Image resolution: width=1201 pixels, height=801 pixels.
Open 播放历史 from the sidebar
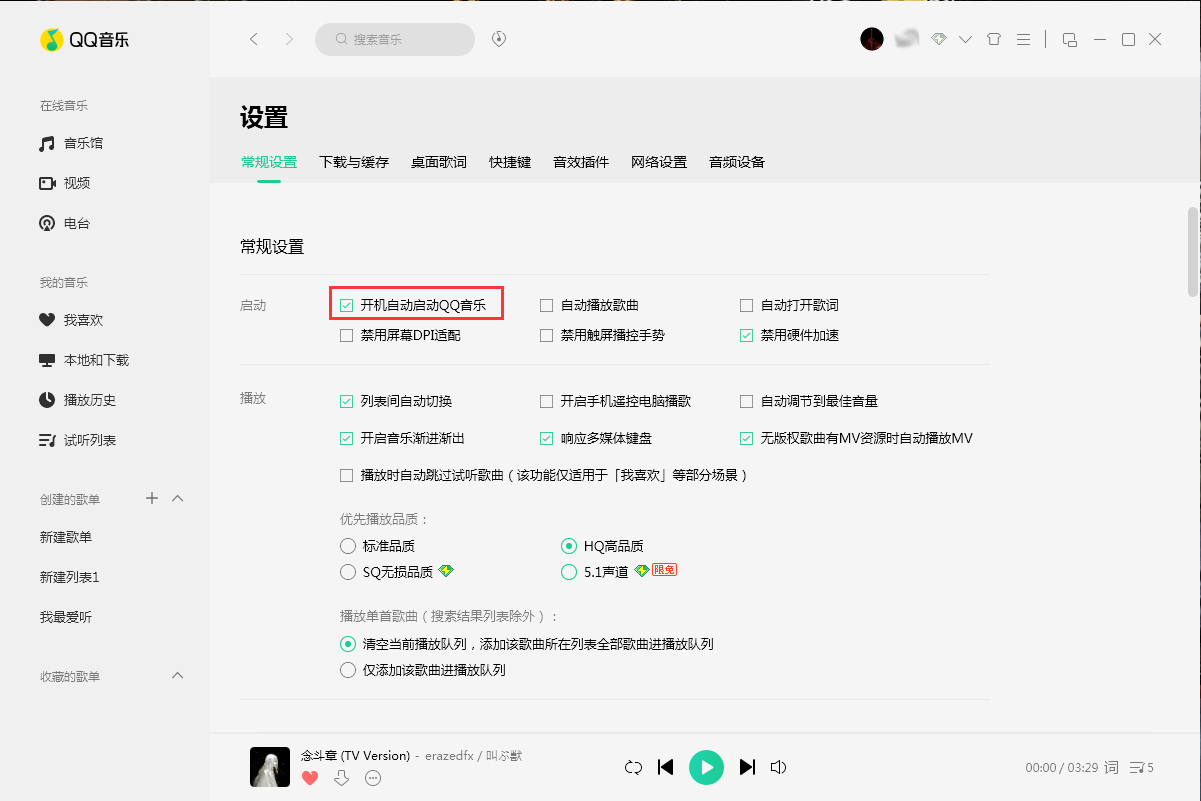point(86,399)
